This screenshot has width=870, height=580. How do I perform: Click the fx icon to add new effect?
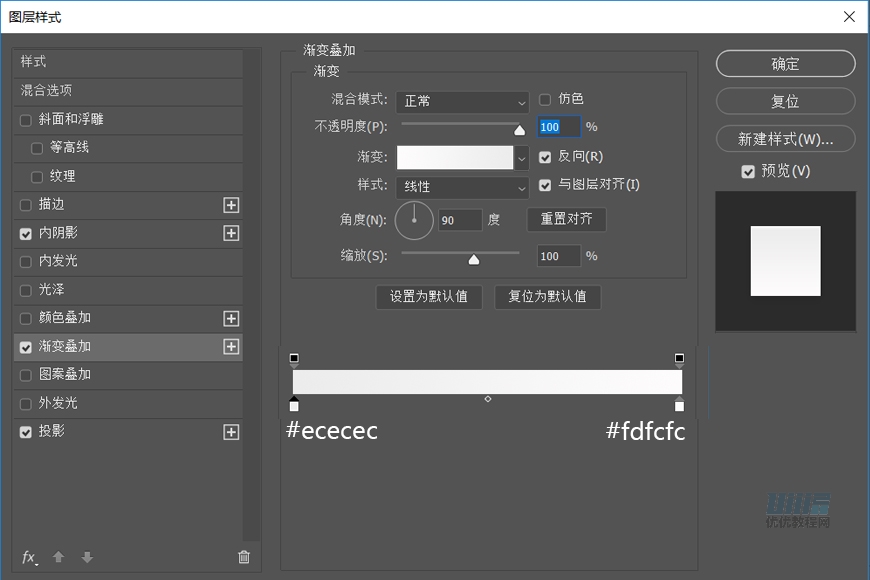point(29,557)
